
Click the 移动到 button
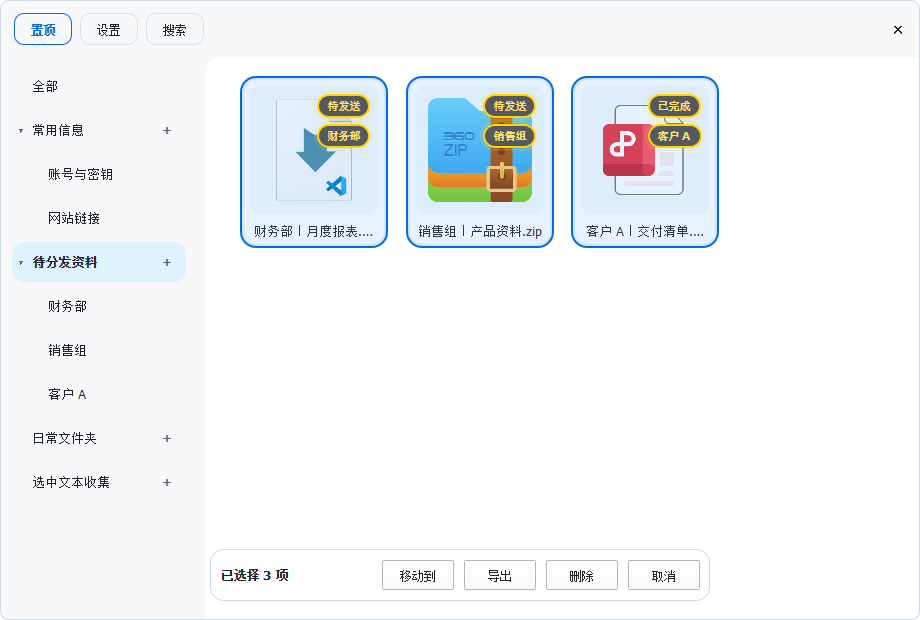pyautogui.click(x=418, y=575)
